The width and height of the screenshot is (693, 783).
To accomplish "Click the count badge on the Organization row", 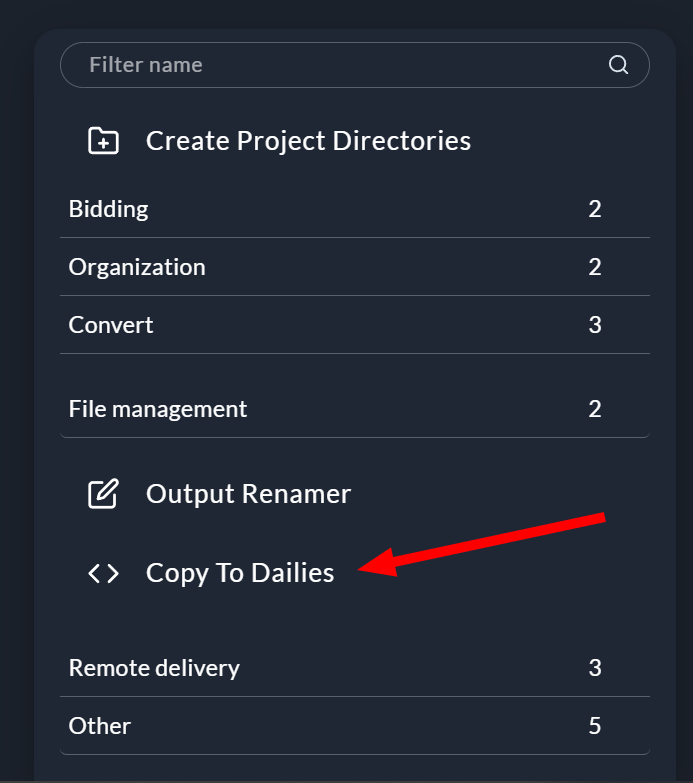I will coord(595,267).
